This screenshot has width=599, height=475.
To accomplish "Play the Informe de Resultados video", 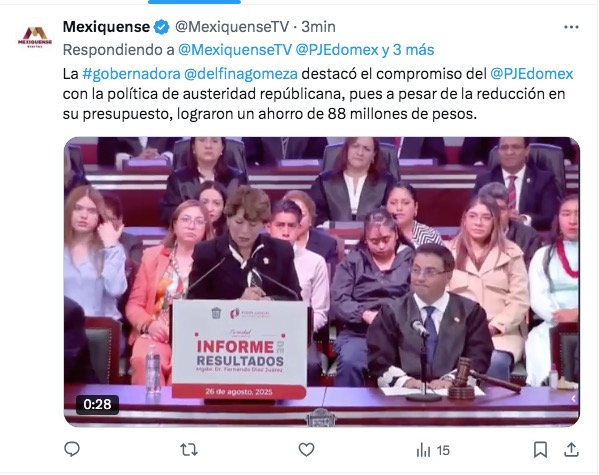I will pyautogui.click(x=322, y=281).
